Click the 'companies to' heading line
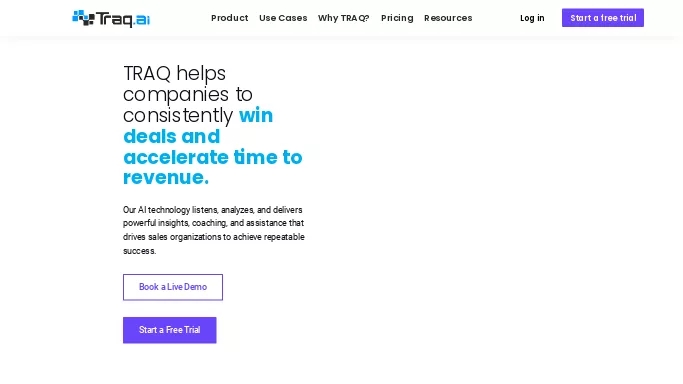 [188, 94]
